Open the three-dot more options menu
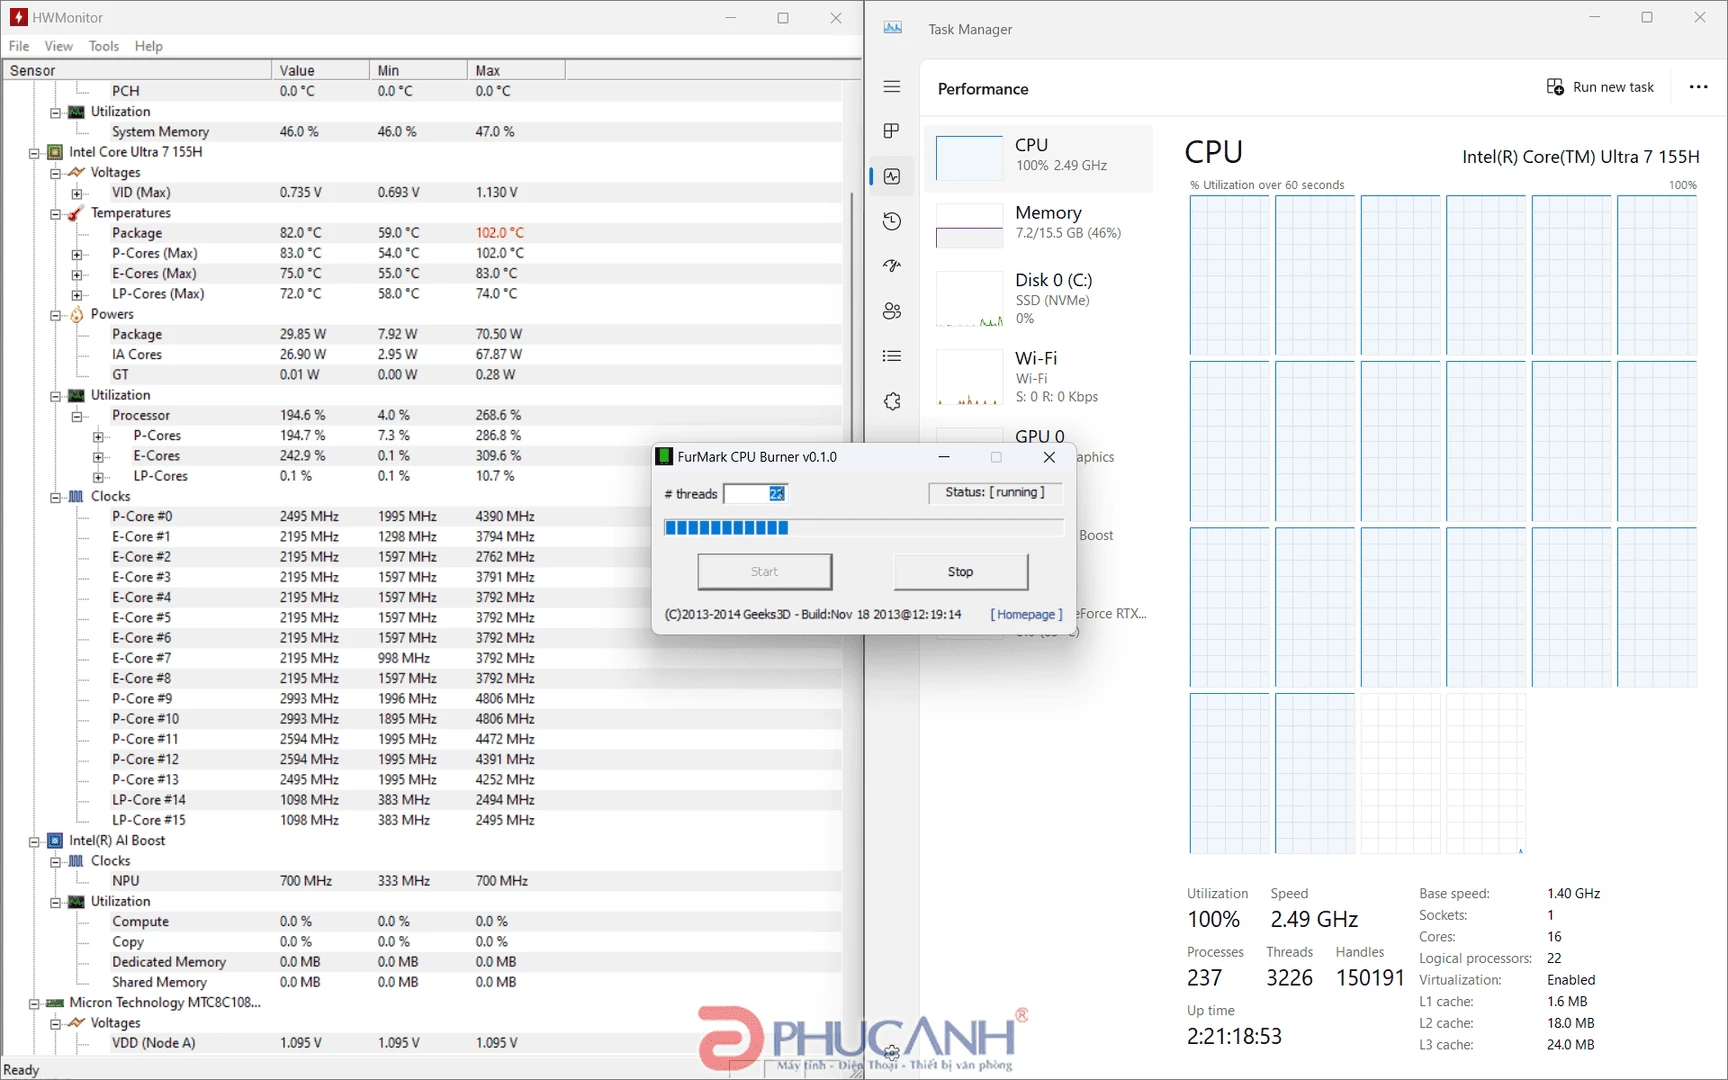Viewport: 1728px width, 1080px height. (1698, 87)
